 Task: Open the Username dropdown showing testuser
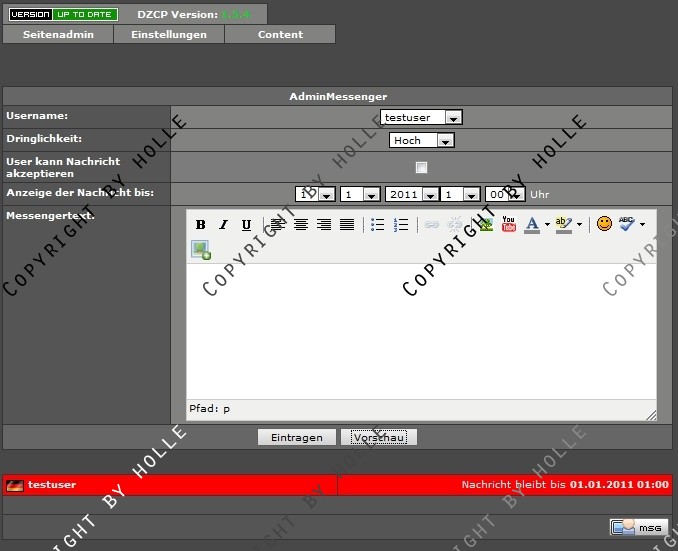click(x=421, y=117)
